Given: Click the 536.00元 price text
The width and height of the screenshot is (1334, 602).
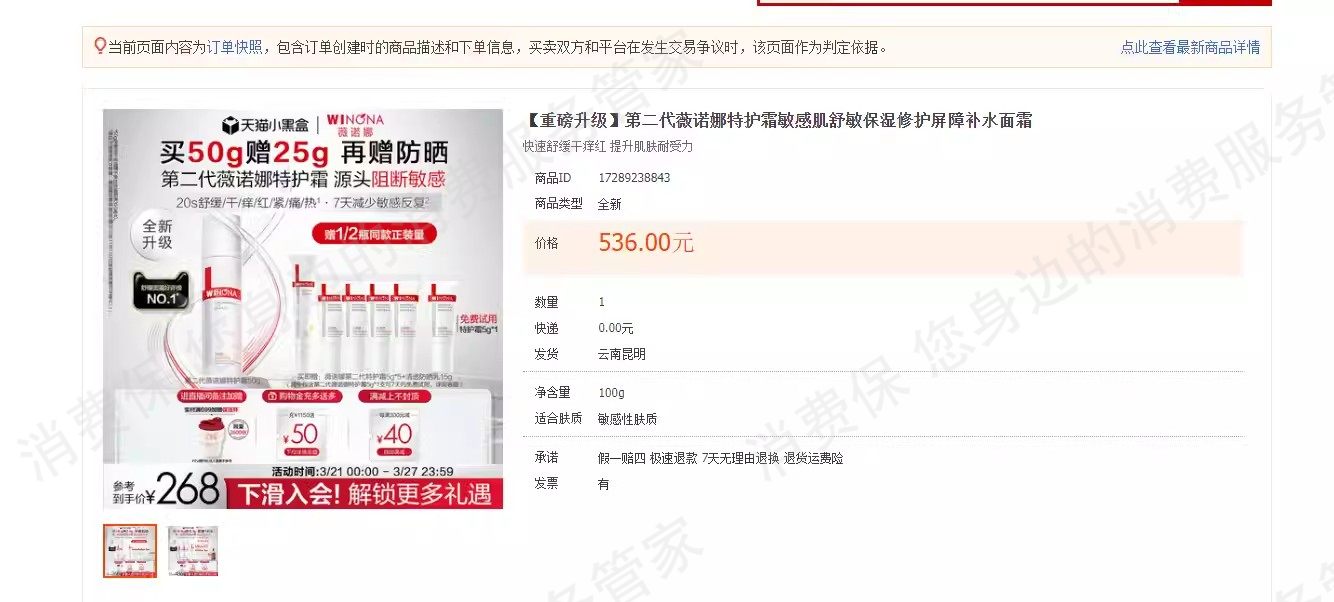Looking at the screenshot, I should [646, 243].
